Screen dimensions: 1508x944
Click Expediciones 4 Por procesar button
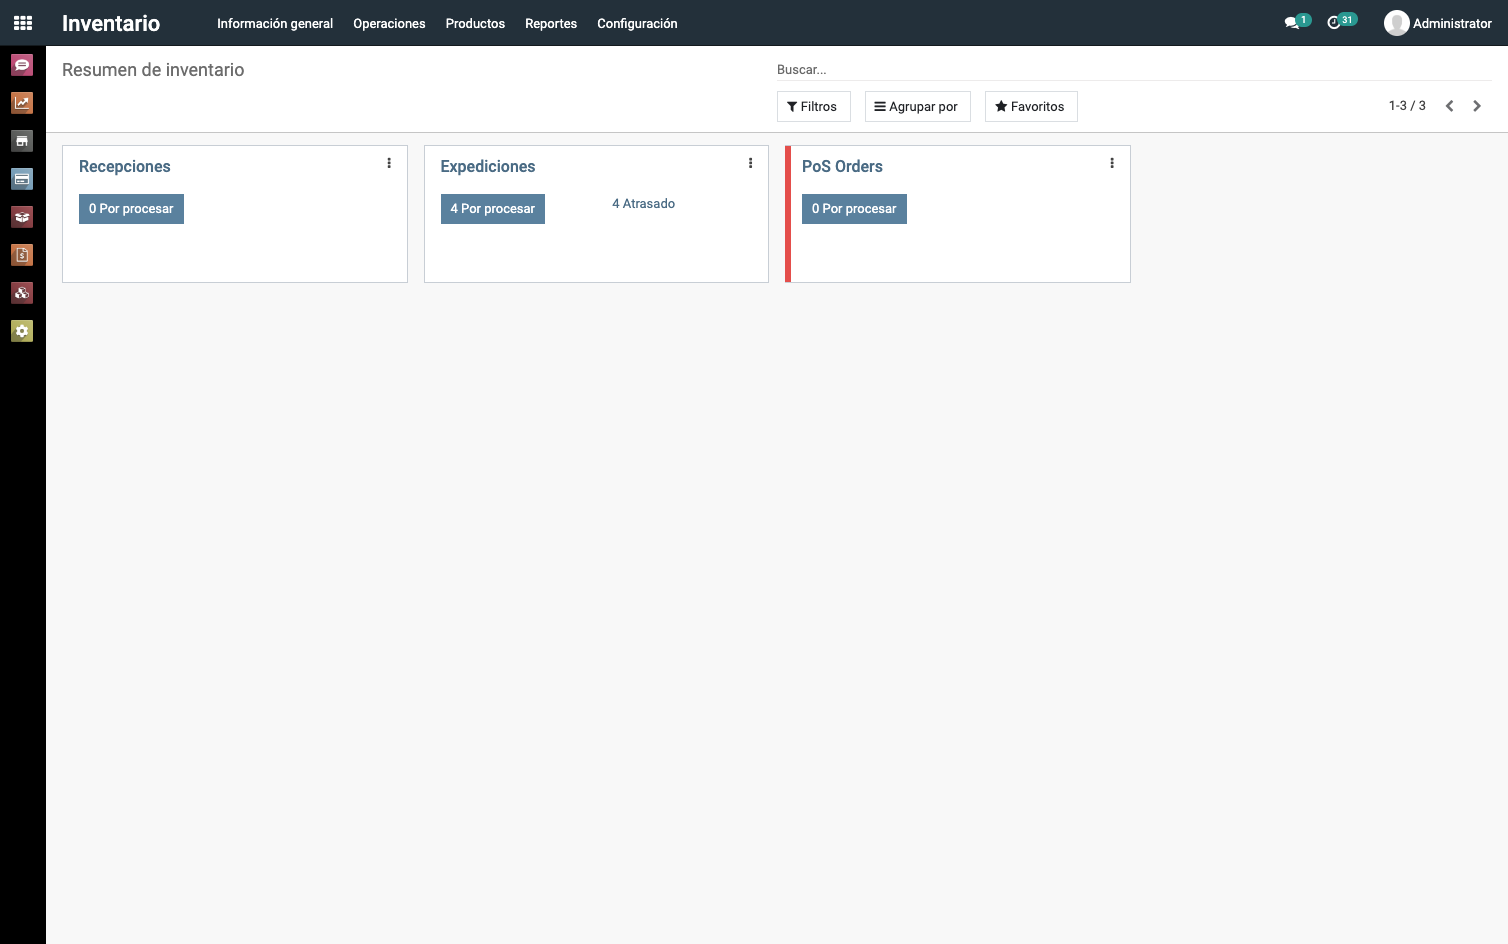pyautogui.click(x=493, y=209)
